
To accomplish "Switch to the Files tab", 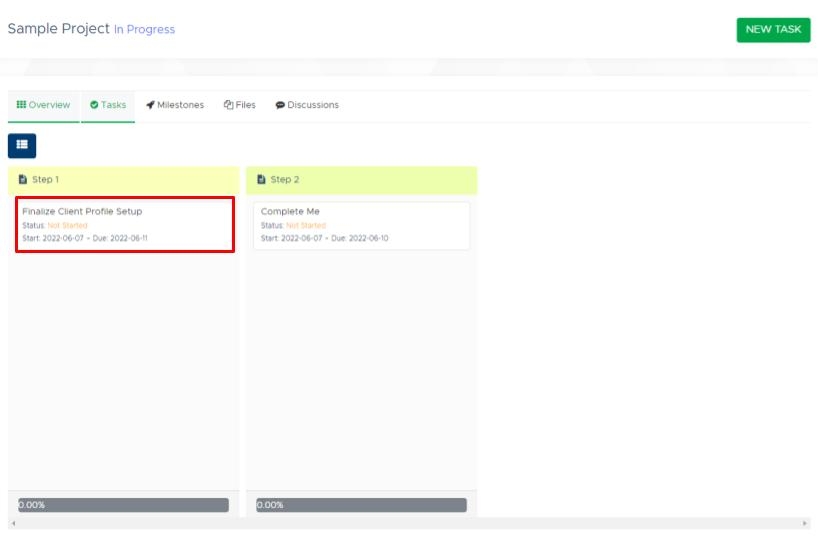I will click(x=239, y=105).
